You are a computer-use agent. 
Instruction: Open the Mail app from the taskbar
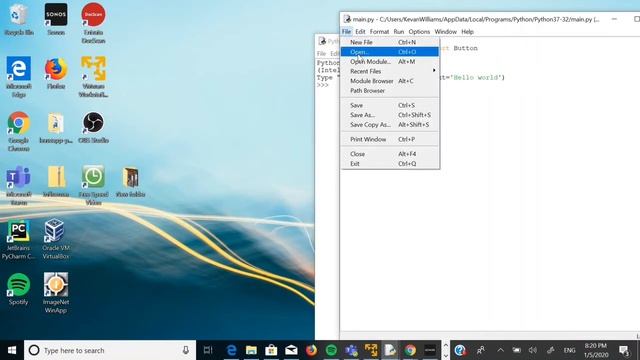coord(291,350)
